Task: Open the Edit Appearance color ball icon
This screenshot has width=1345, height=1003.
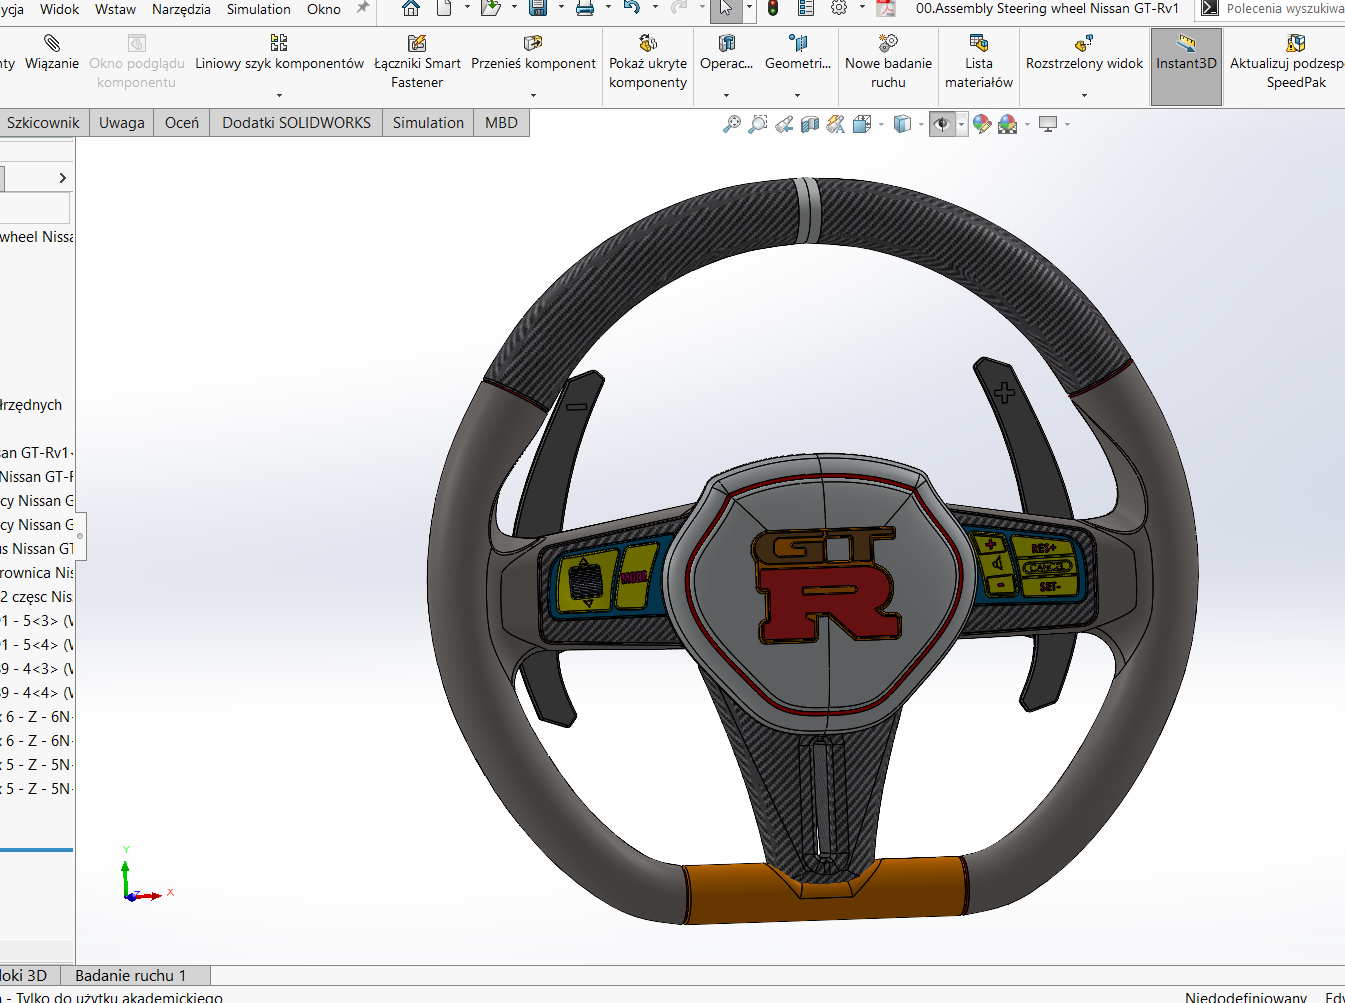Action: coord(982,124)
